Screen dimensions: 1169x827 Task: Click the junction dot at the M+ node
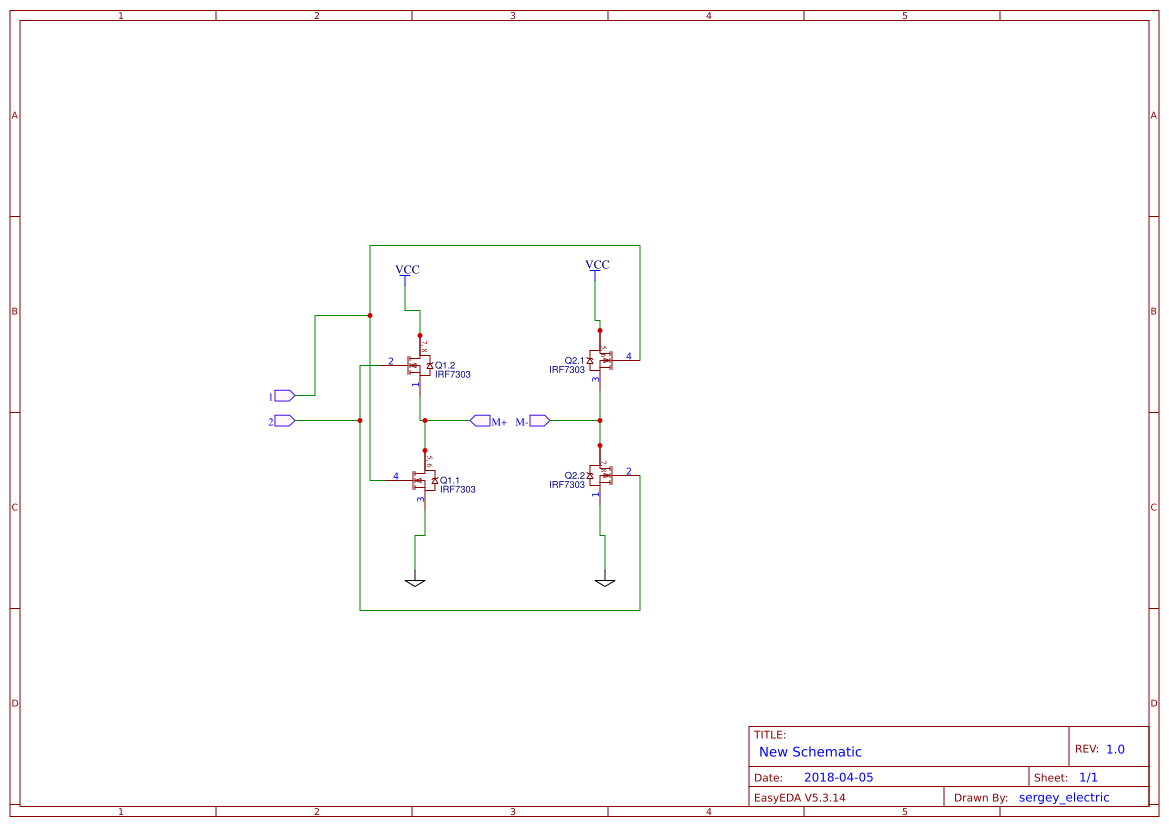424,421
